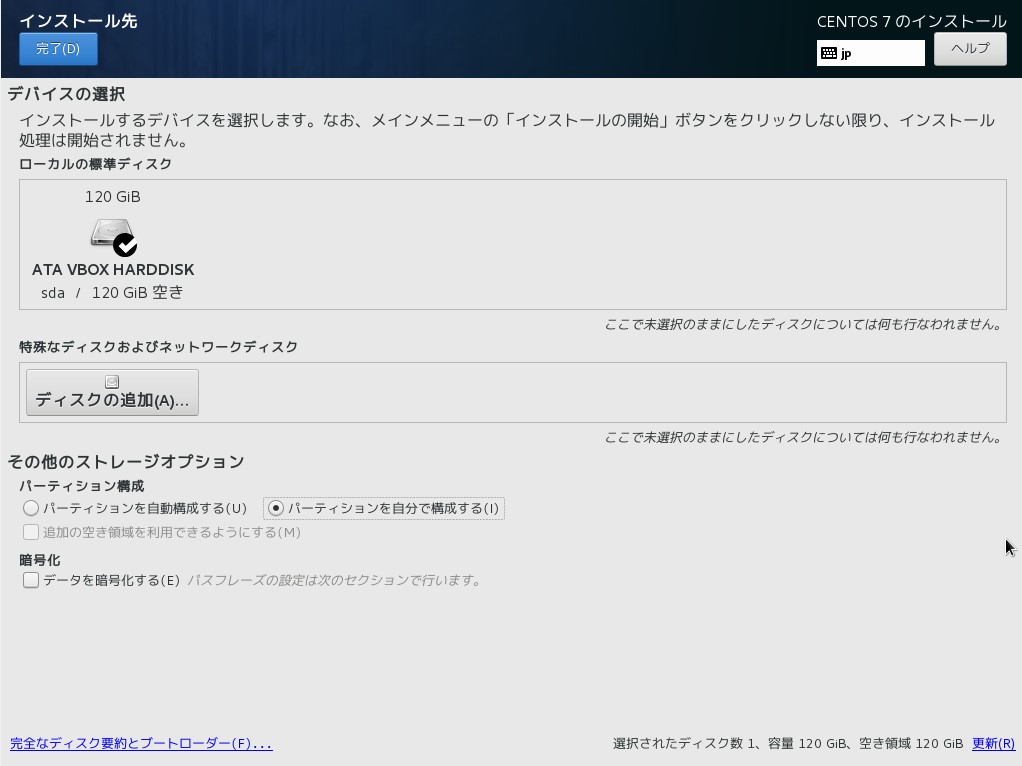Click the checkmark badge on the disk icon

[x=126, y=245]
